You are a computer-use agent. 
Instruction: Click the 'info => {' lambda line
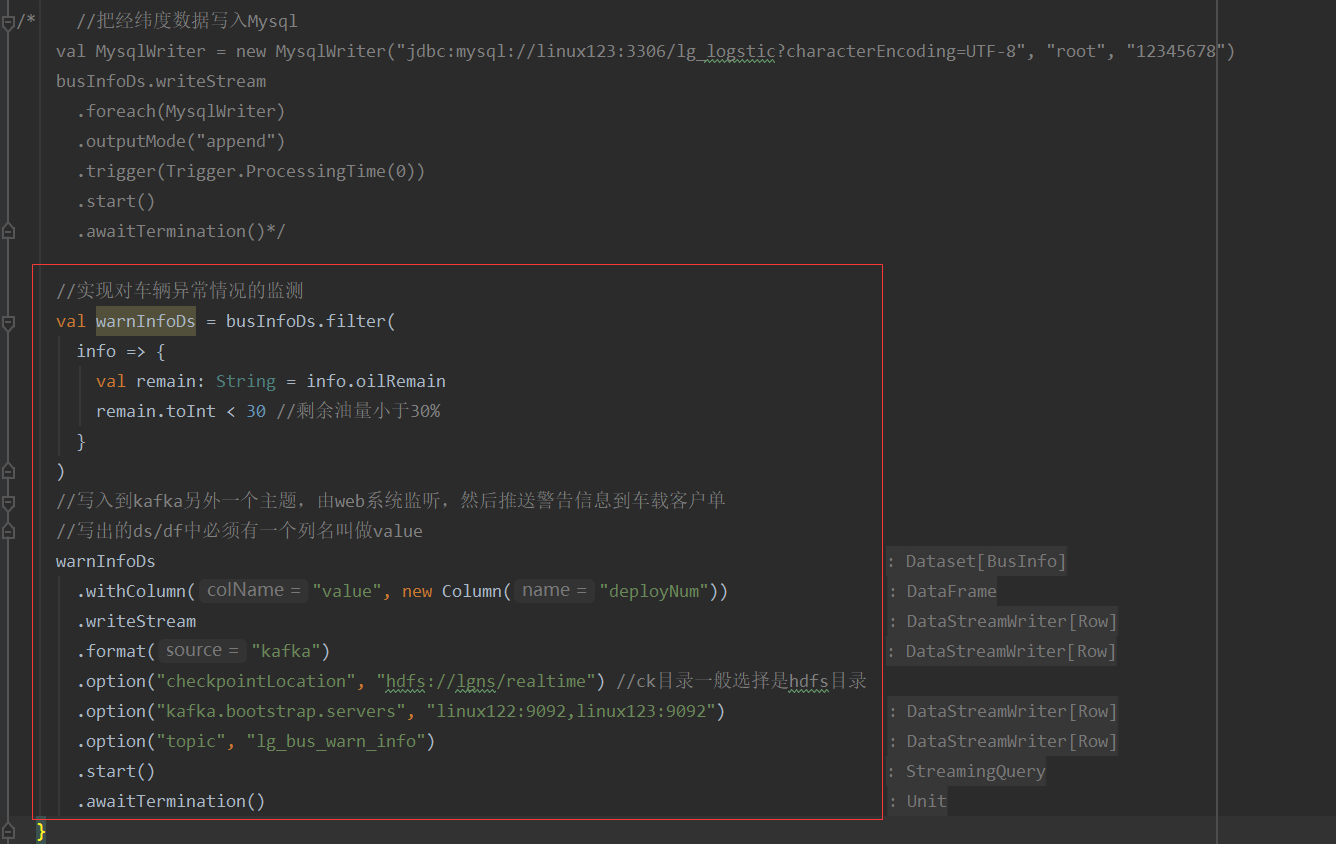click(x=121, y=351)
